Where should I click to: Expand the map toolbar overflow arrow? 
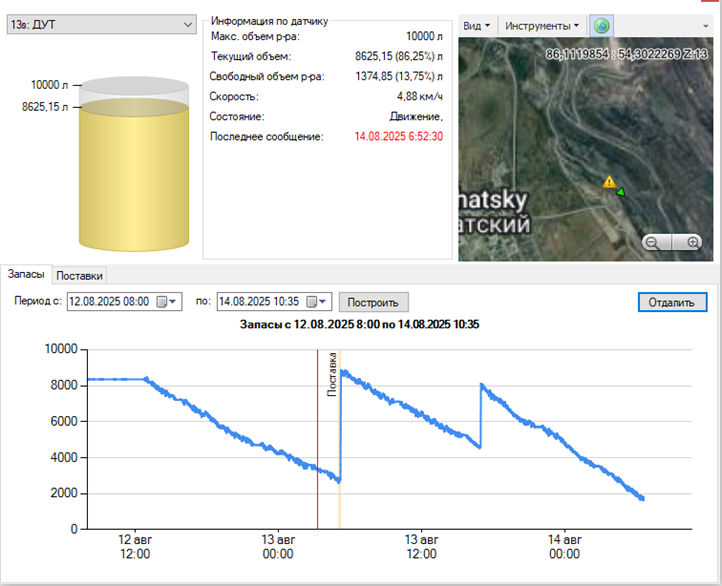[704, 25]
